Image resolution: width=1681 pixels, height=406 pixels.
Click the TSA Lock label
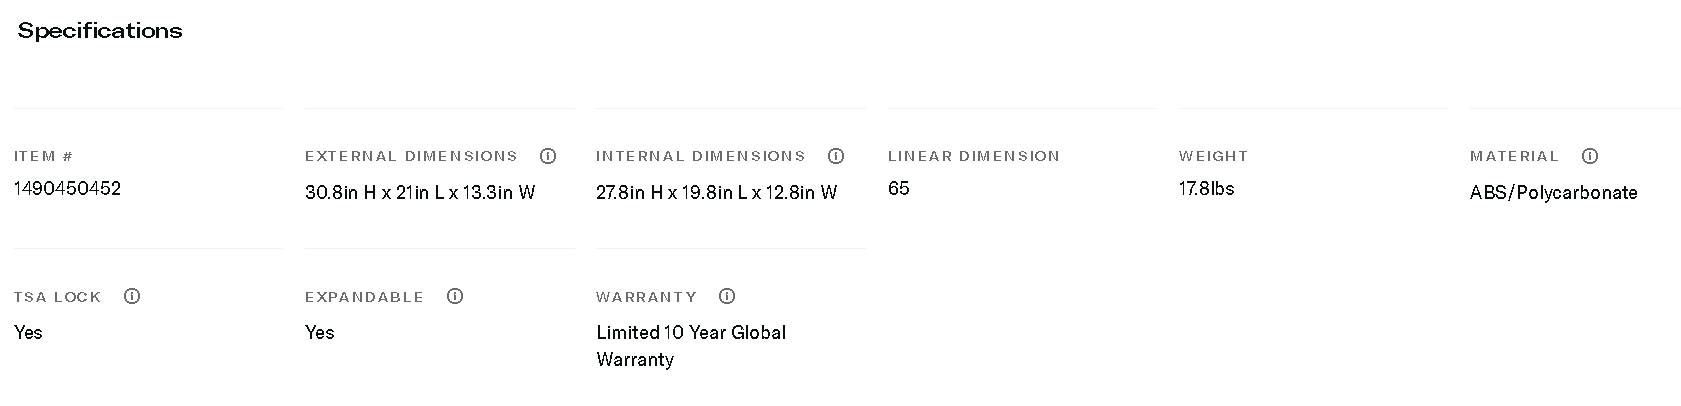pos(58,297)
